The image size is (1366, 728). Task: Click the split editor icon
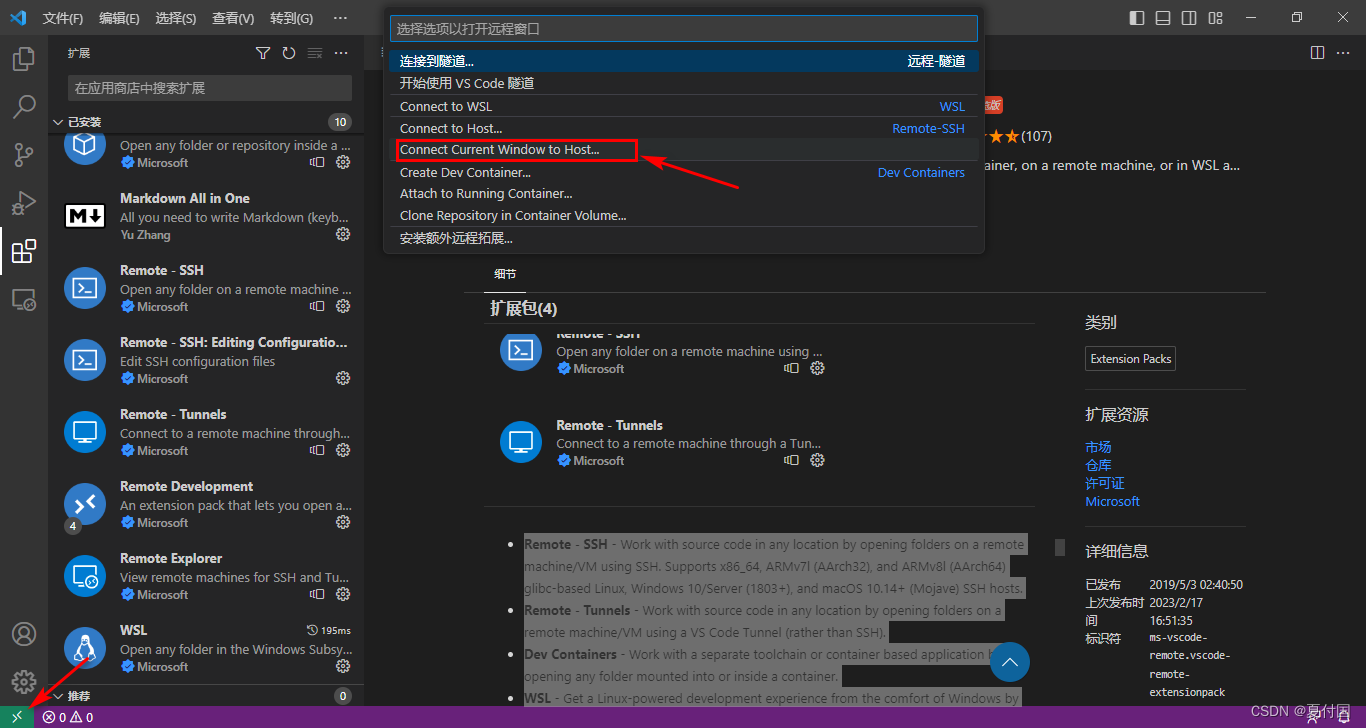click(x=1317, y=52)
